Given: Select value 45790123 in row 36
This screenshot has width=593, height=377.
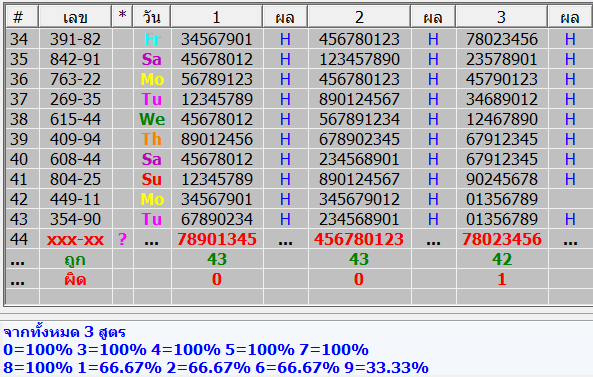Looking at the screenshot, I should coord(501,79).
